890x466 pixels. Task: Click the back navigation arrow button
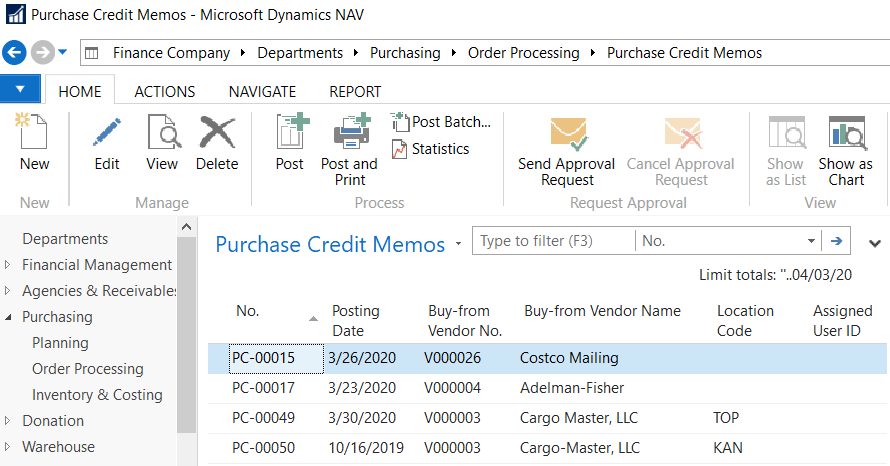coord(15,52)
